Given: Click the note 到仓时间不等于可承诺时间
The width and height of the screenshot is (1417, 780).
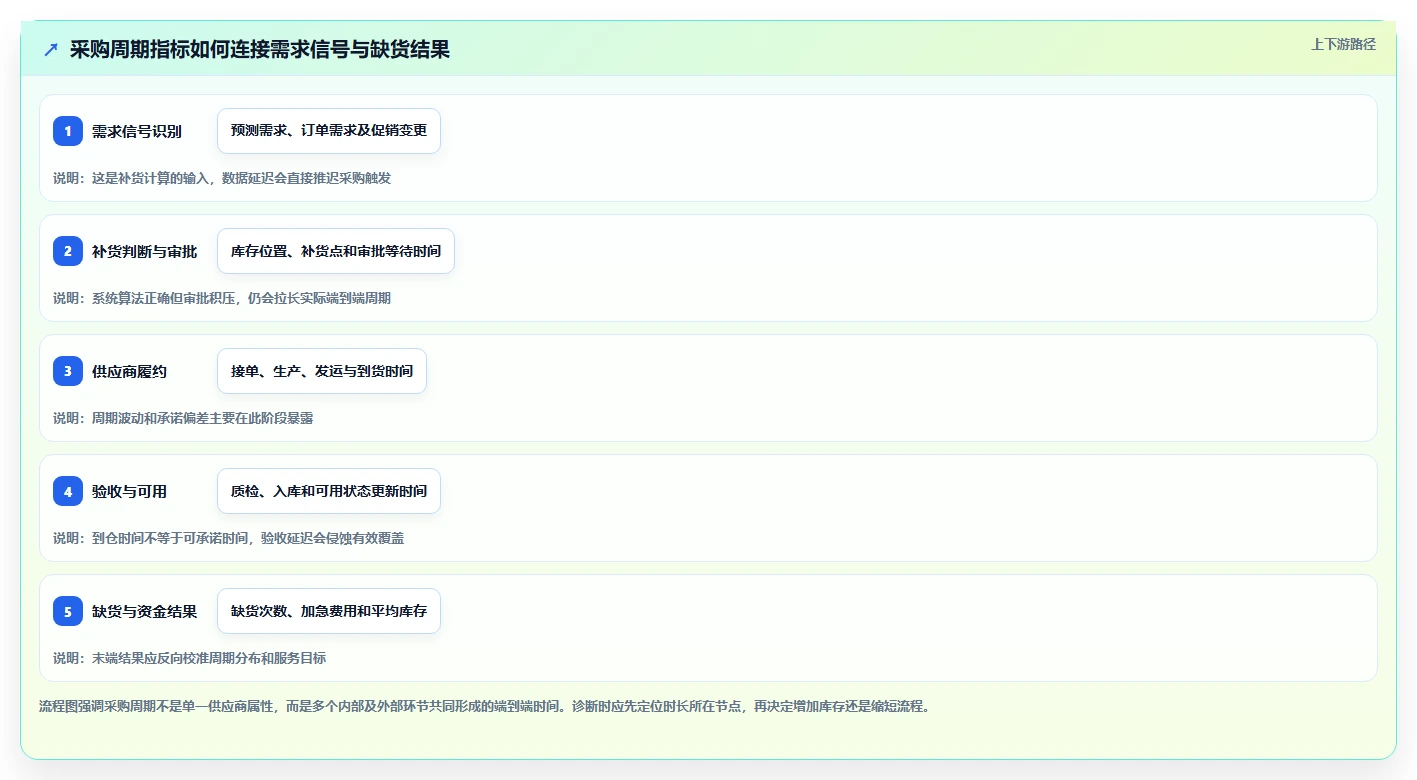Looking at the screenshot, I should tap(229, 538).
